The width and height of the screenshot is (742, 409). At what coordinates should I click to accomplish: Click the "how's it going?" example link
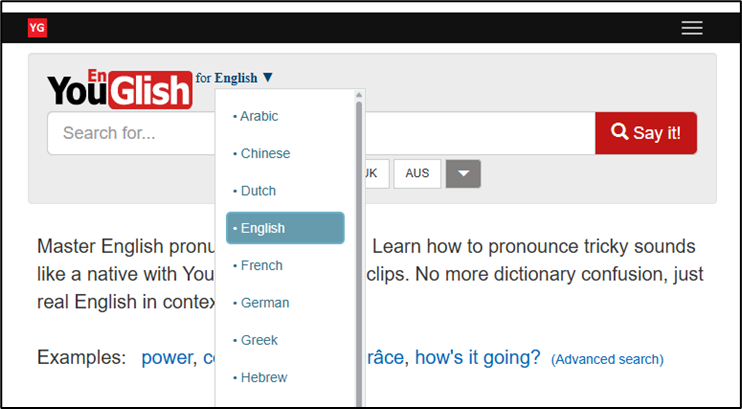477,357
